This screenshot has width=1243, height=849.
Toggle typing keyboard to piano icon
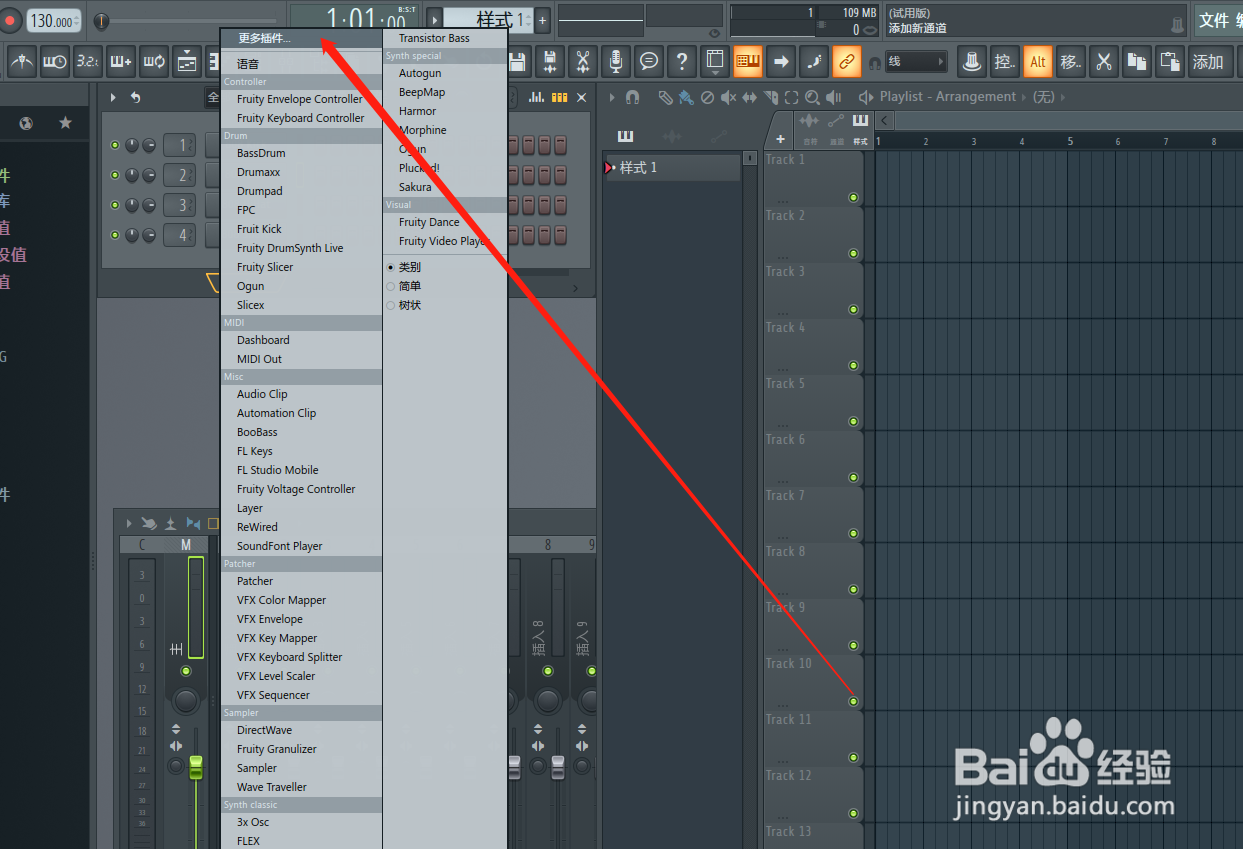point(748,62)
